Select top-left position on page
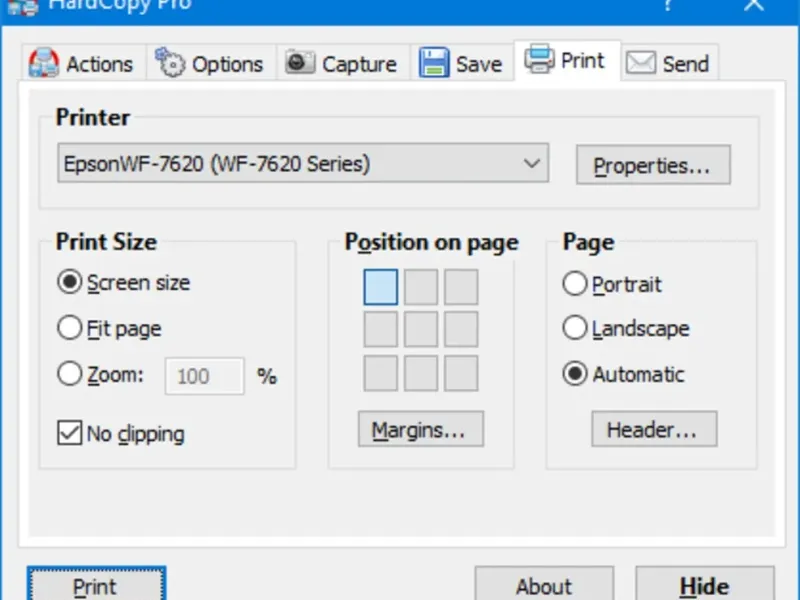The height and width of the screenshot is (600, 800). tap(381, 287)
